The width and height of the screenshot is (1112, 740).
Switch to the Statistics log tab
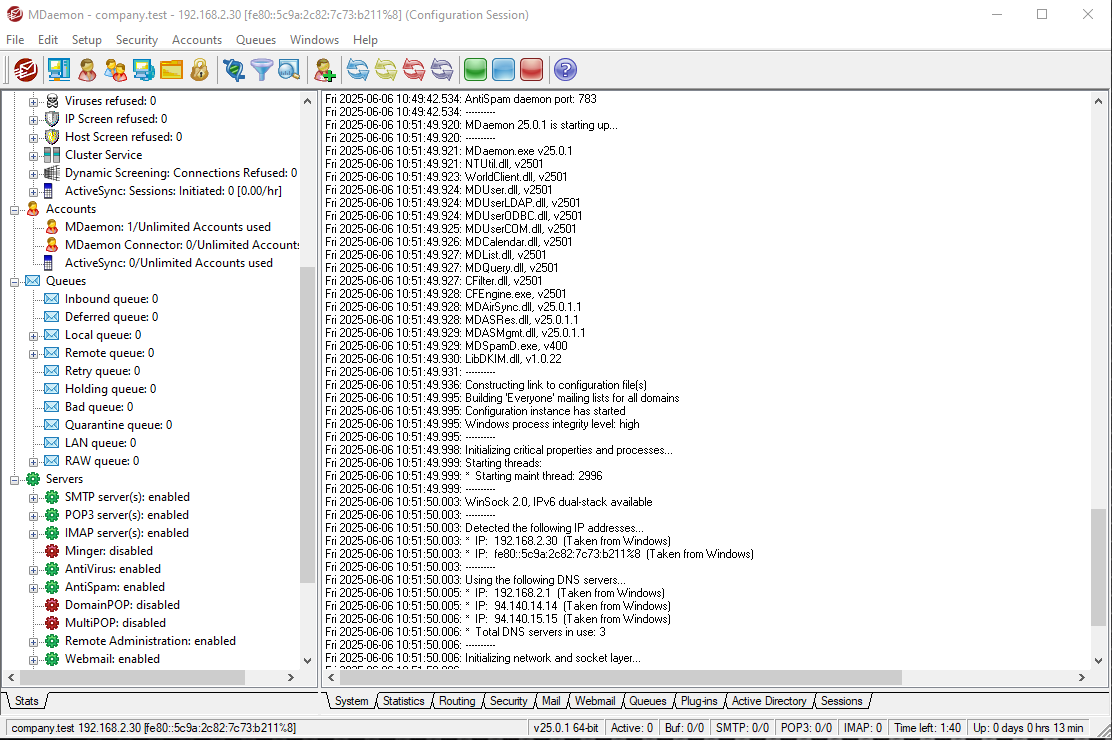404,701
